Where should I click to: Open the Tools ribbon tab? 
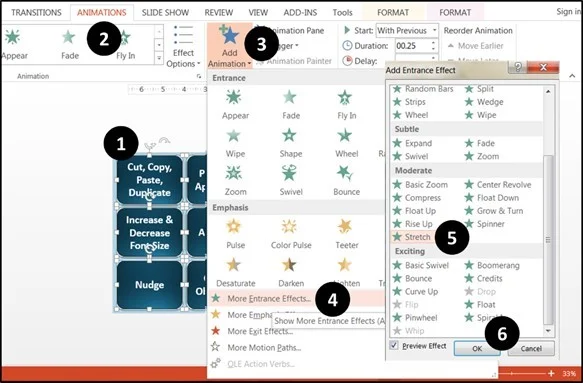click(342, 12)
